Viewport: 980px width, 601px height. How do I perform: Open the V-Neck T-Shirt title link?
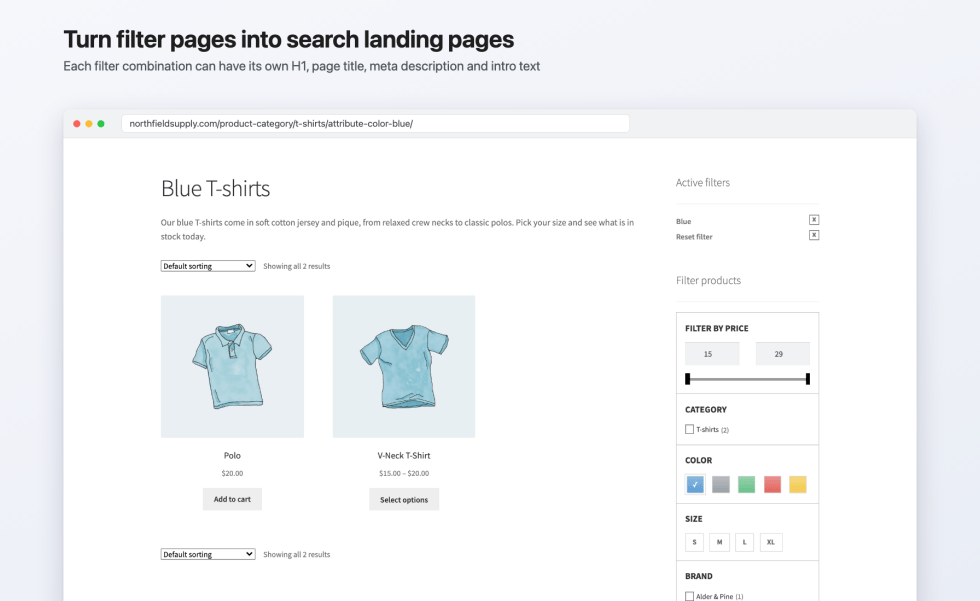pos(404,455)
